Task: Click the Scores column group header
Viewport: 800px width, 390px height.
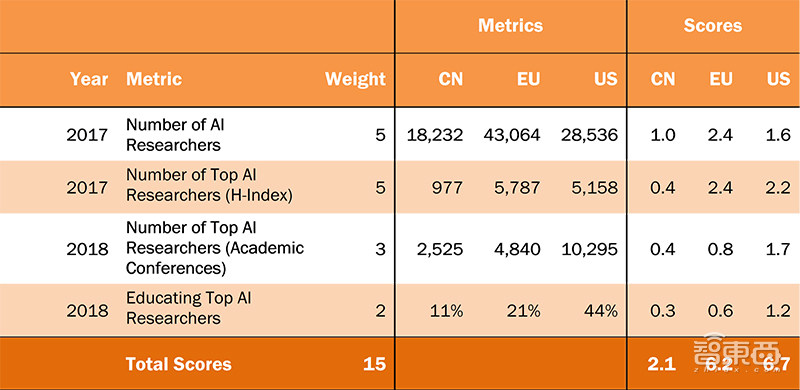Action: click(713, 26)
